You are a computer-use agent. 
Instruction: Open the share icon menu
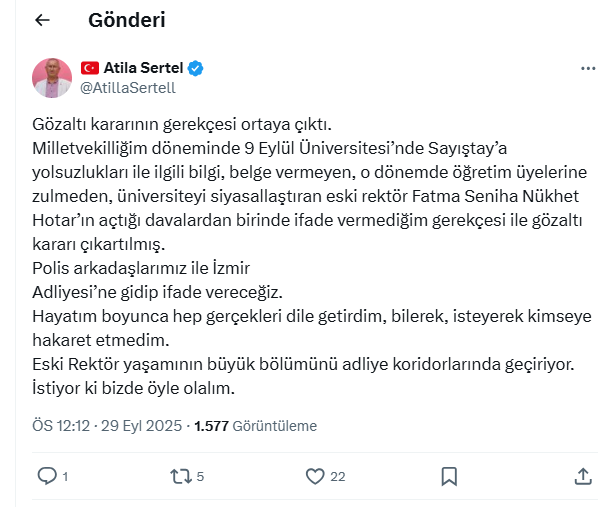pos(583,476)
